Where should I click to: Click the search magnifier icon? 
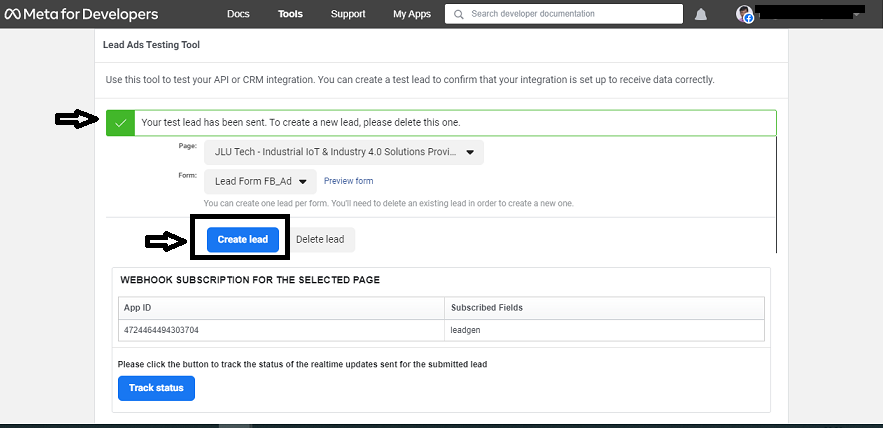(x=458, y=14)
